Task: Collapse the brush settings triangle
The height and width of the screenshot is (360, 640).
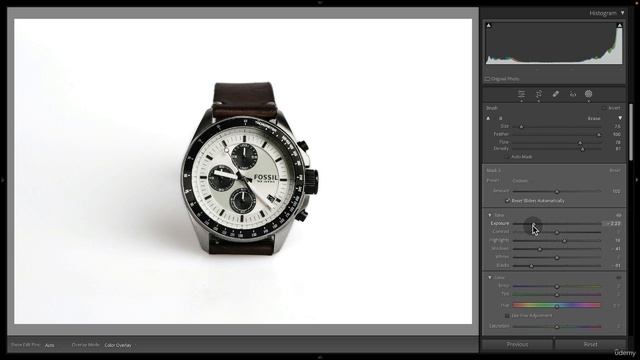Action: point(620,118)
